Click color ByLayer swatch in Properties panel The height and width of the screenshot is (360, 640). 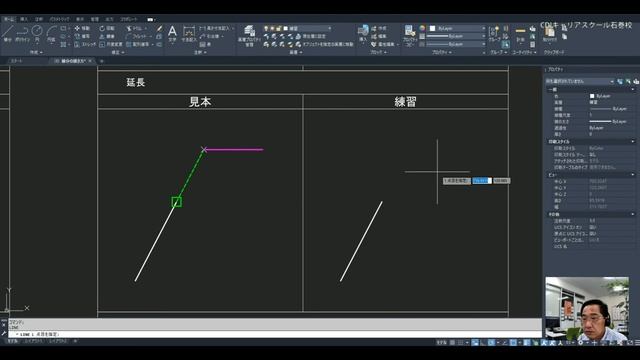click(592, 96)
